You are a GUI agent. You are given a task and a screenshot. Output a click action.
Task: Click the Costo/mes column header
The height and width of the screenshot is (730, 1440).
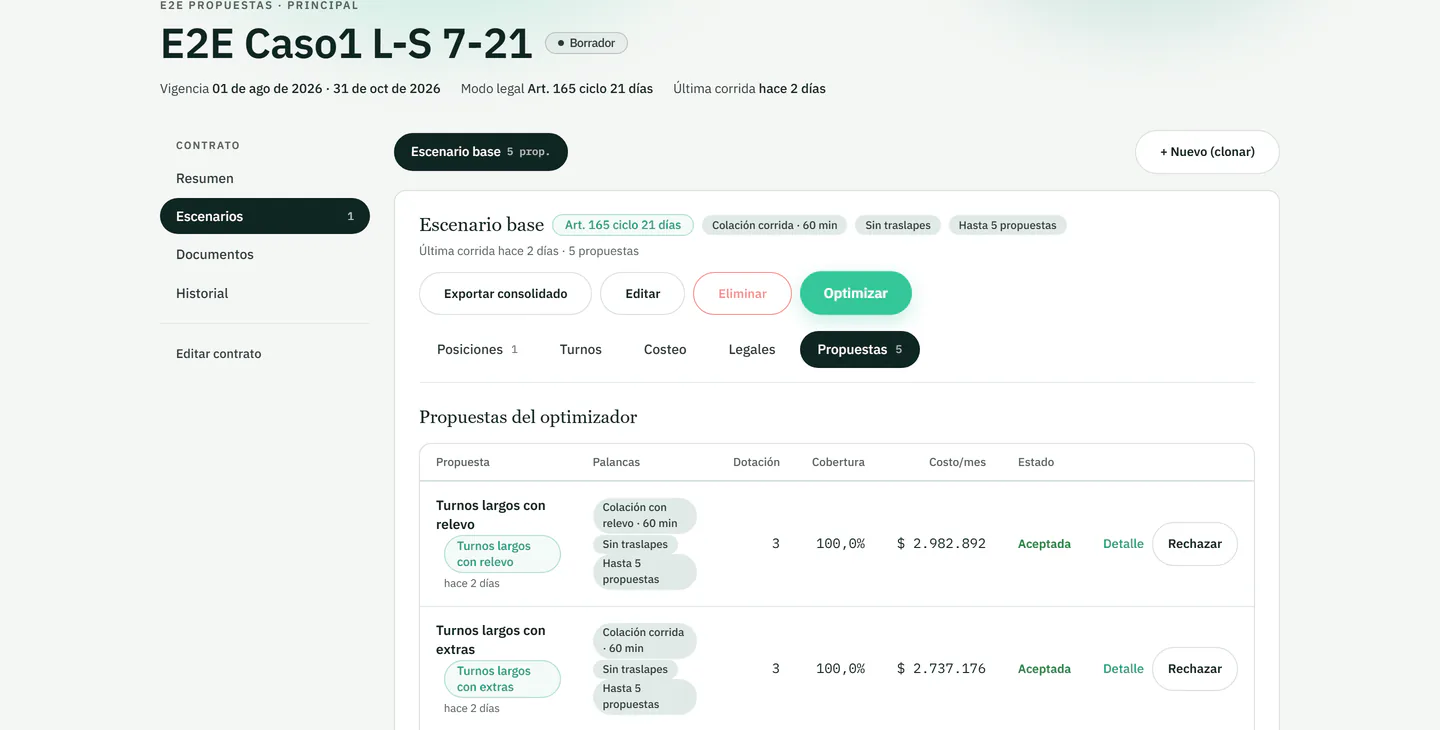957,462
